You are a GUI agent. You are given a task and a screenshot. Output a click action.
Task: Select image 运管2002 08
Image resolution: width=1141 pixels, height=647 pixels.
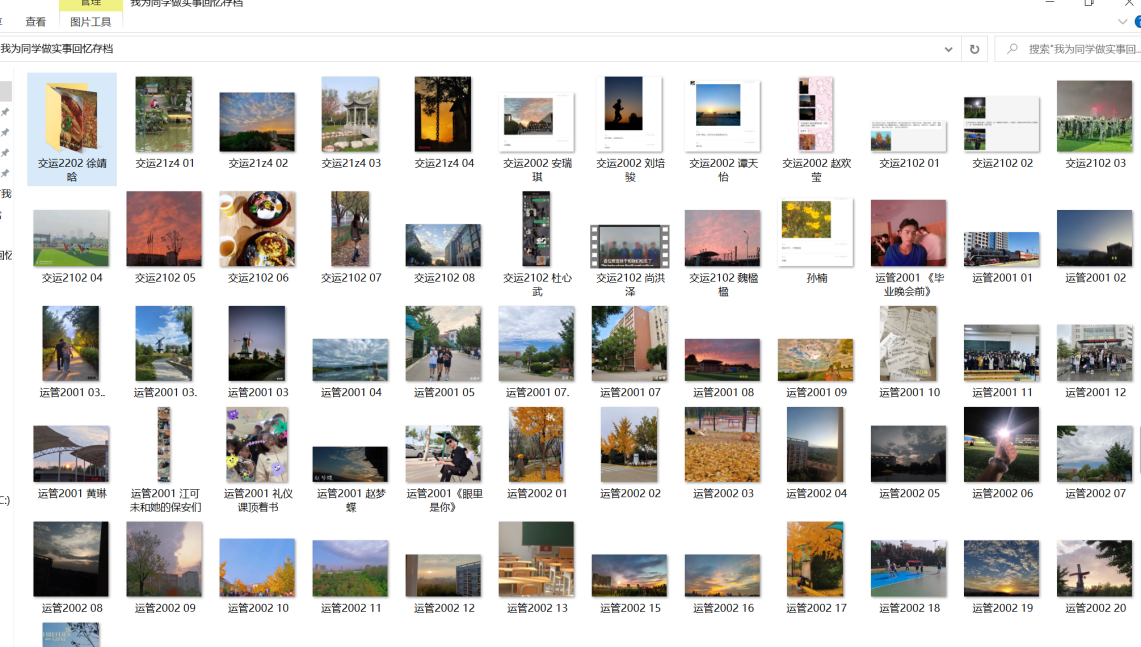pyautogui.click(x=71, y=559)
